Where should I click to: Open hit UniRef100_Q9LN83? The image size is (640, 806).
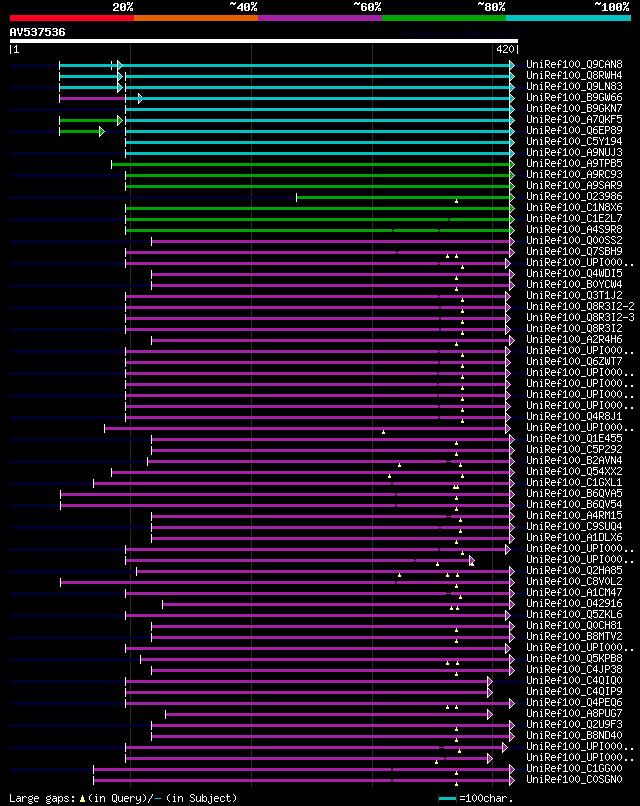(574, 86)
